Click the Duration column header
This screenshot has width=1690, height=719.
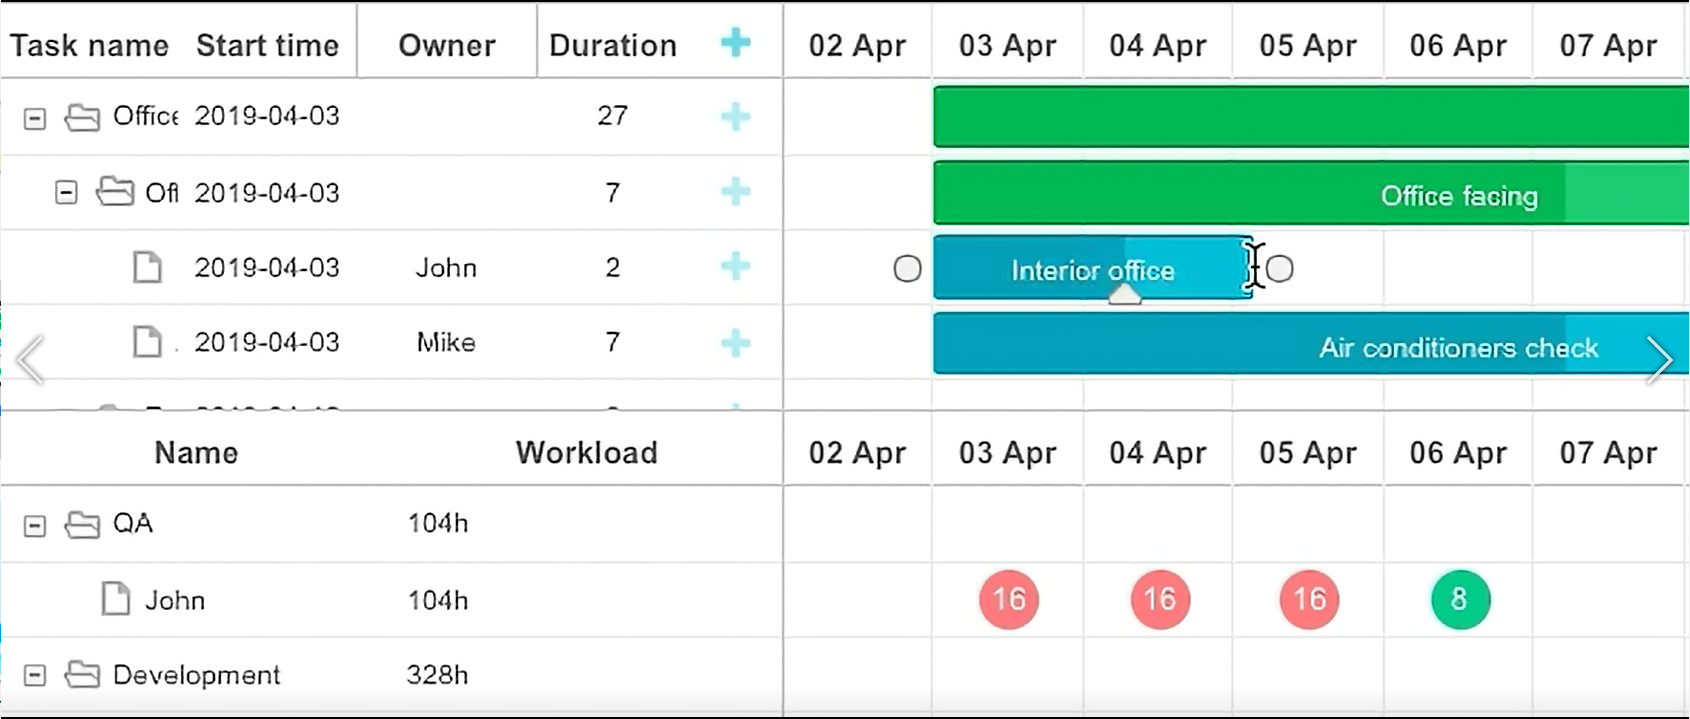[613, 45]
